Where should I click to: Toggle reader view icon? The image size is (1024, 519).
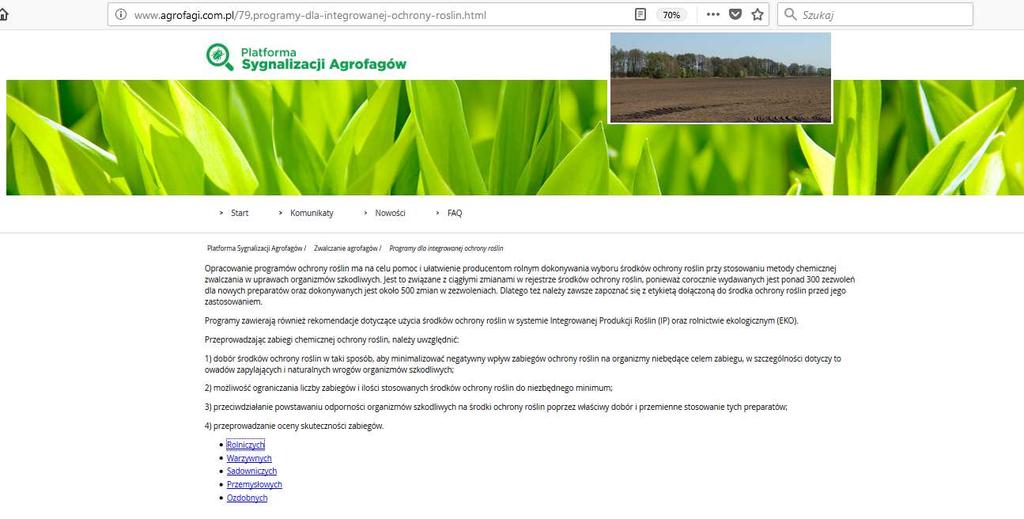point(641,14)
